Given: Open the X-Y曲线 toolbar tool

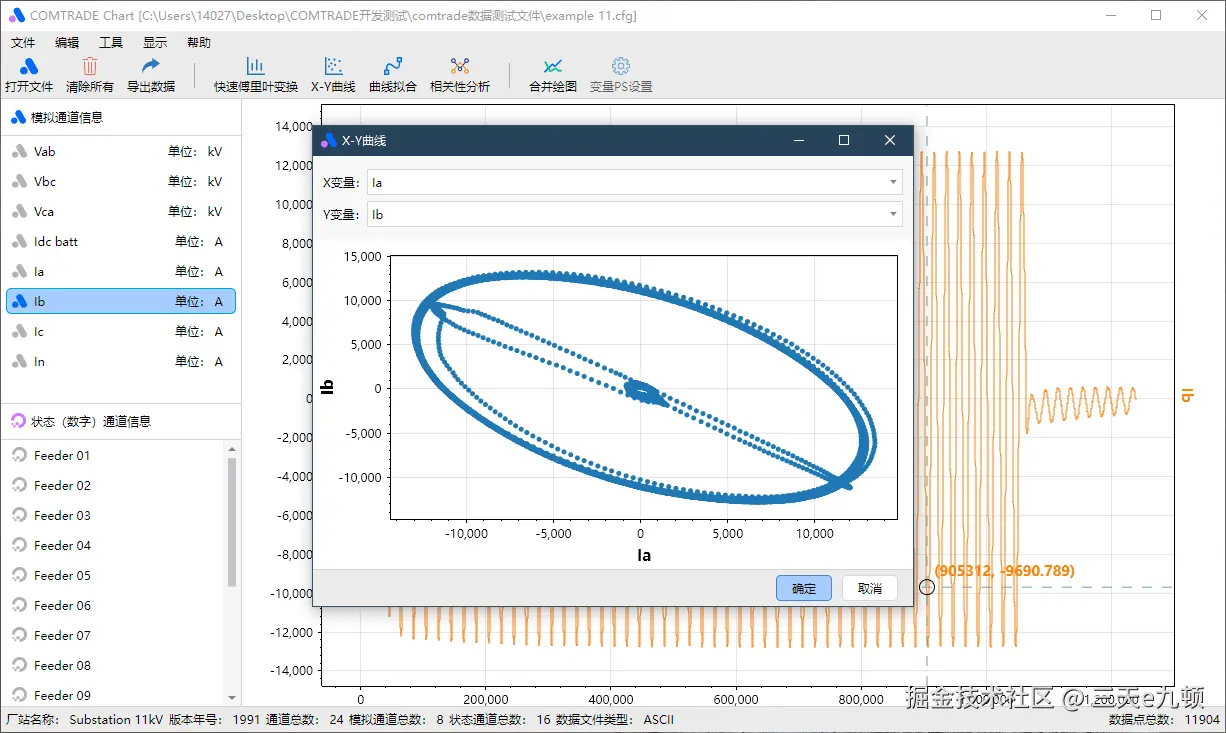Looking at the screenshot, I should pos(333,75).
